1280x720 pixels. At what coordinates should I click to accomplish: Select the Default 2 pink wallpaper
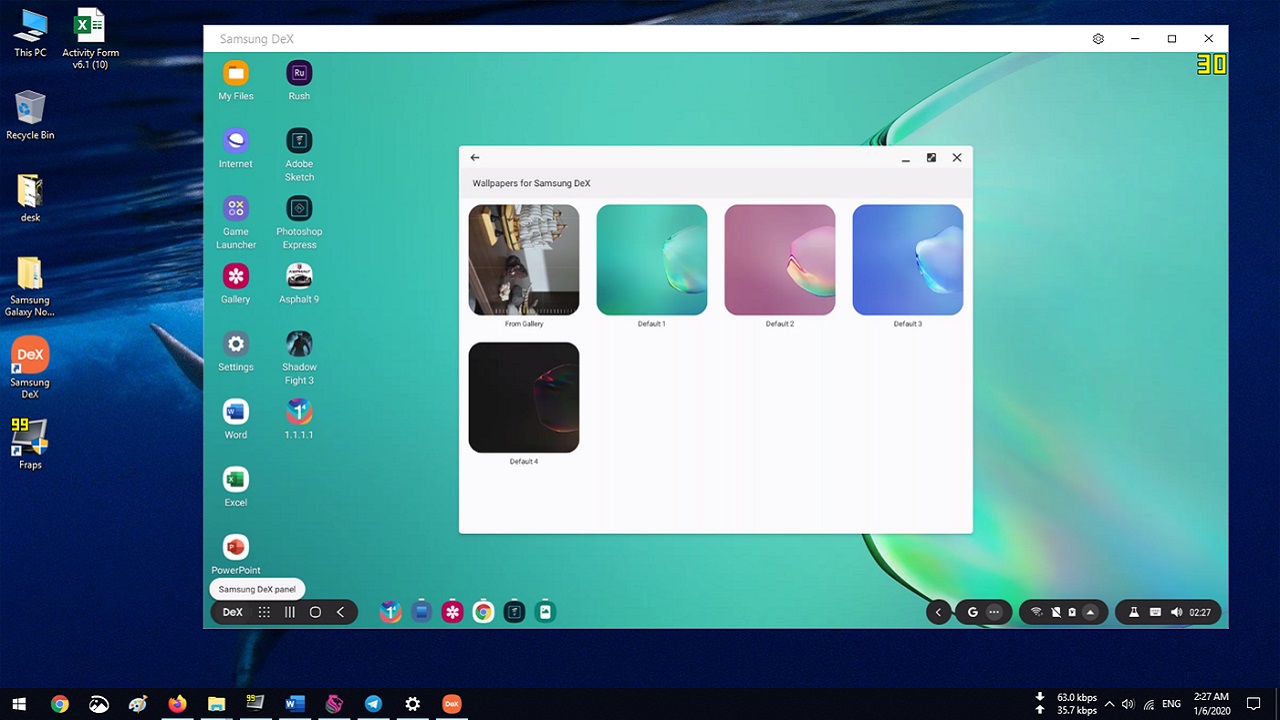point(780,260)
